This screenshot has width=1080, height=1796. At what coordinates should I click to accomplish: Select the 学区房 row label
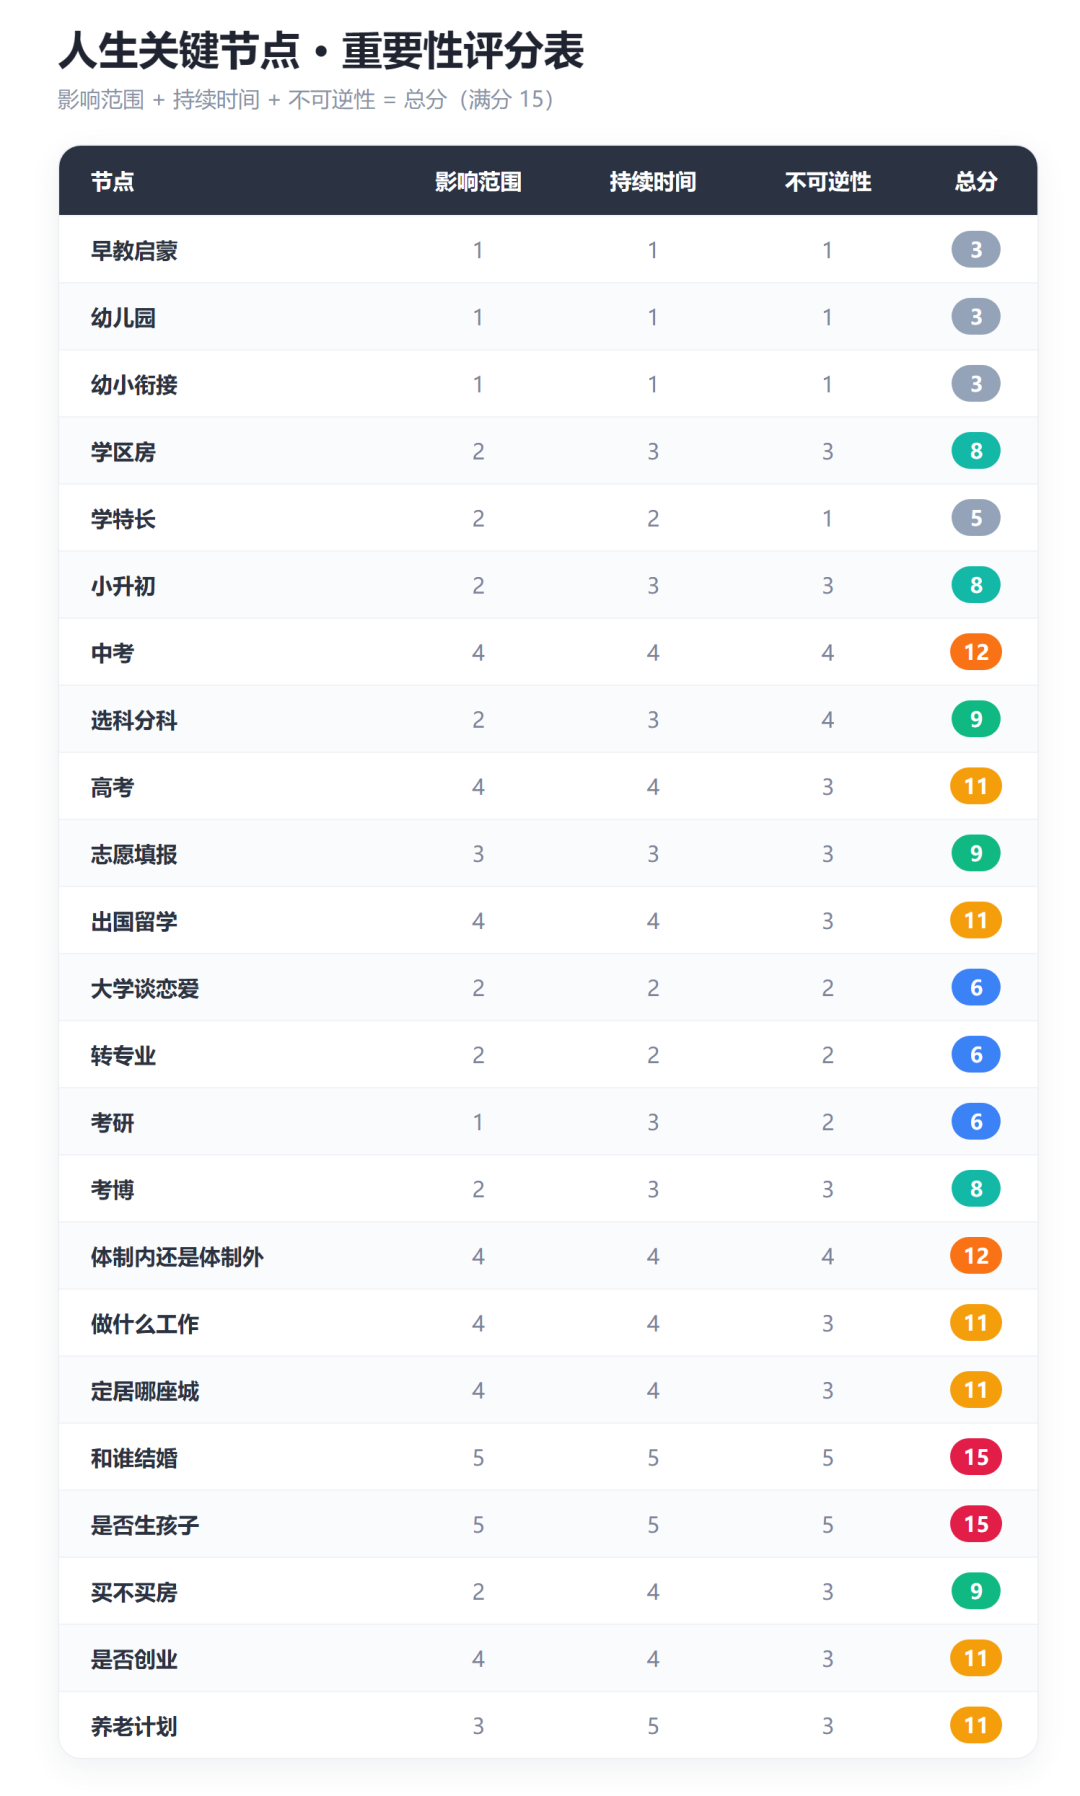[x=123, y=451]
